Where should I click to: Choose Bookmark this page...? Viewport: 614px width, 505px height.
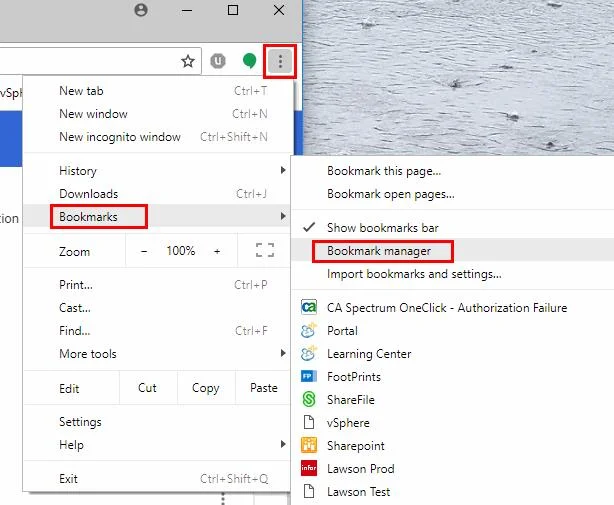pyautogui.click(x=452, y=171)
